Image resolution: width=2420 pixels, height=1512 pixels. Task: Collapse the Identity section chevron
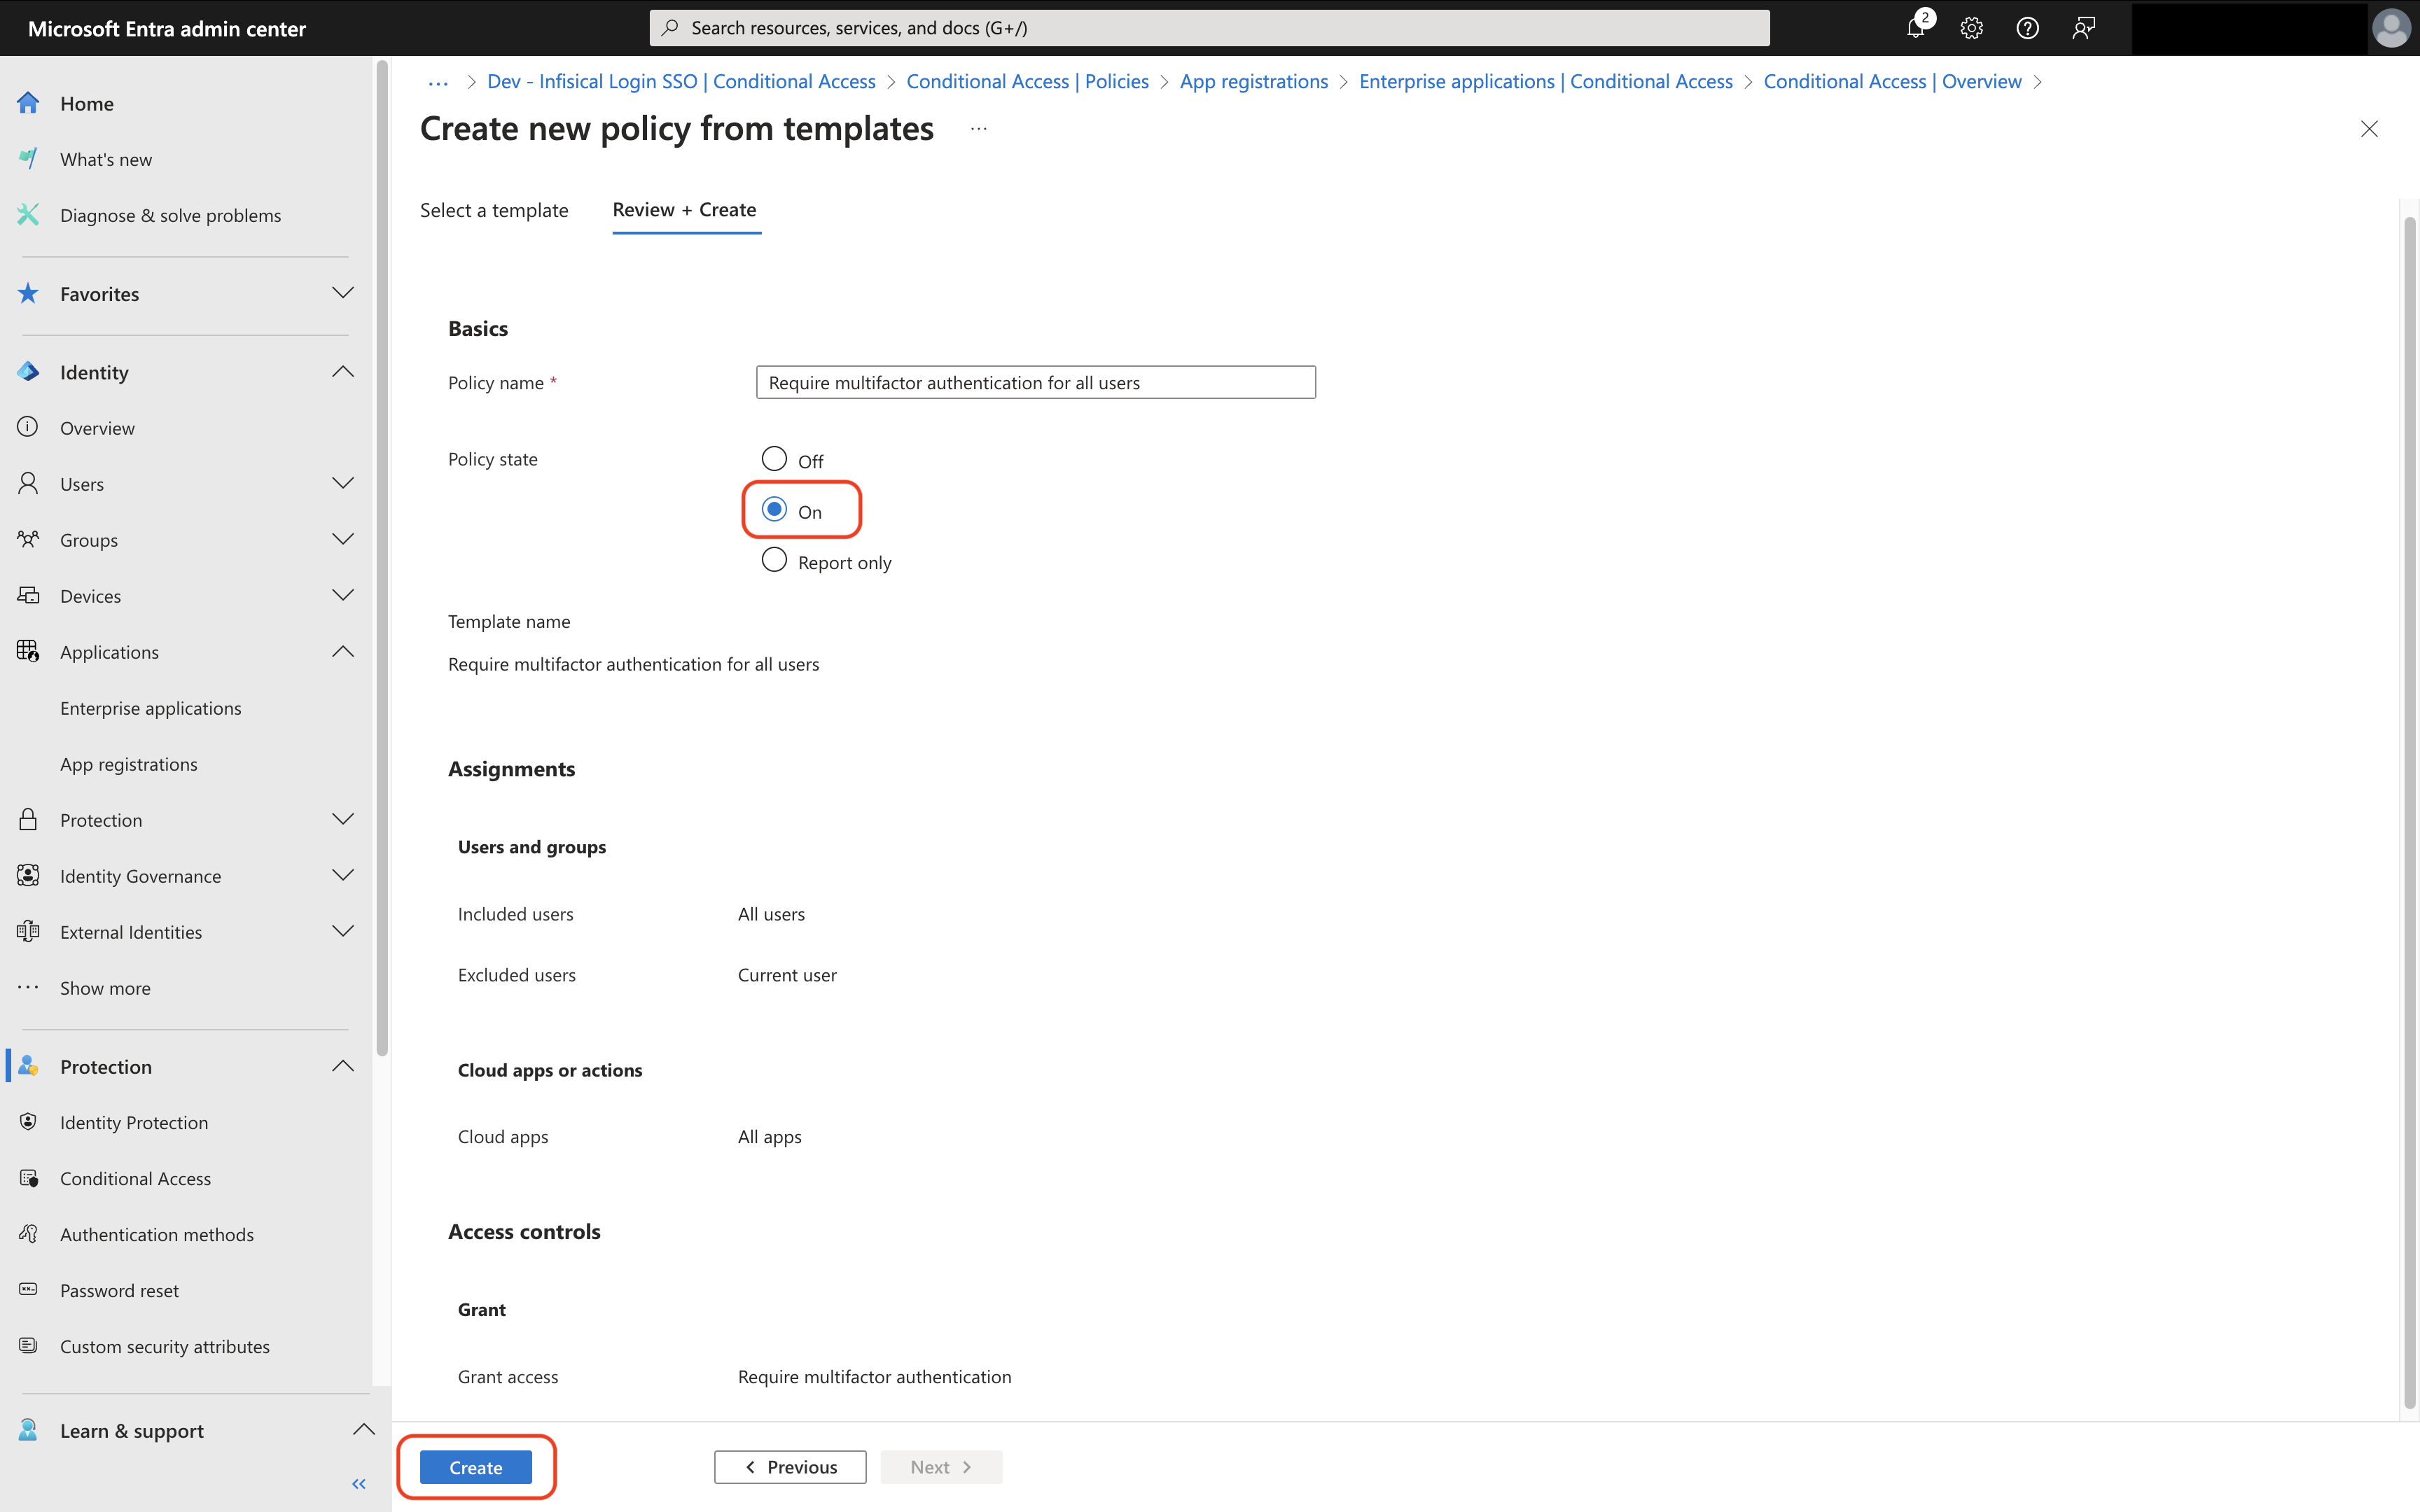pos(343,371)
